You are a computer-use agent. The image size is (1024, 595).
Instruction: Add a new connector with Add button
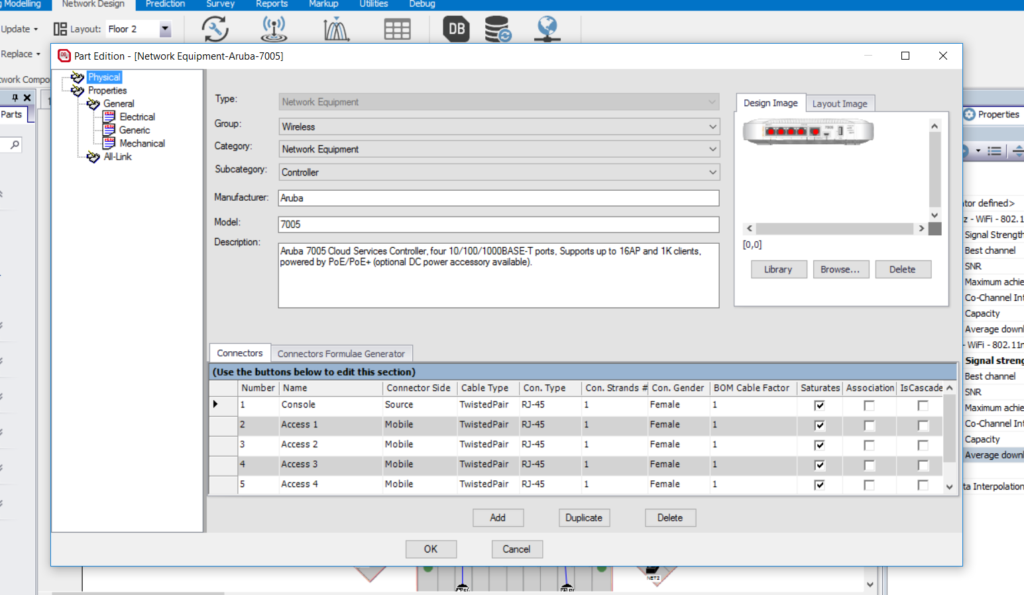coord(498,518)
